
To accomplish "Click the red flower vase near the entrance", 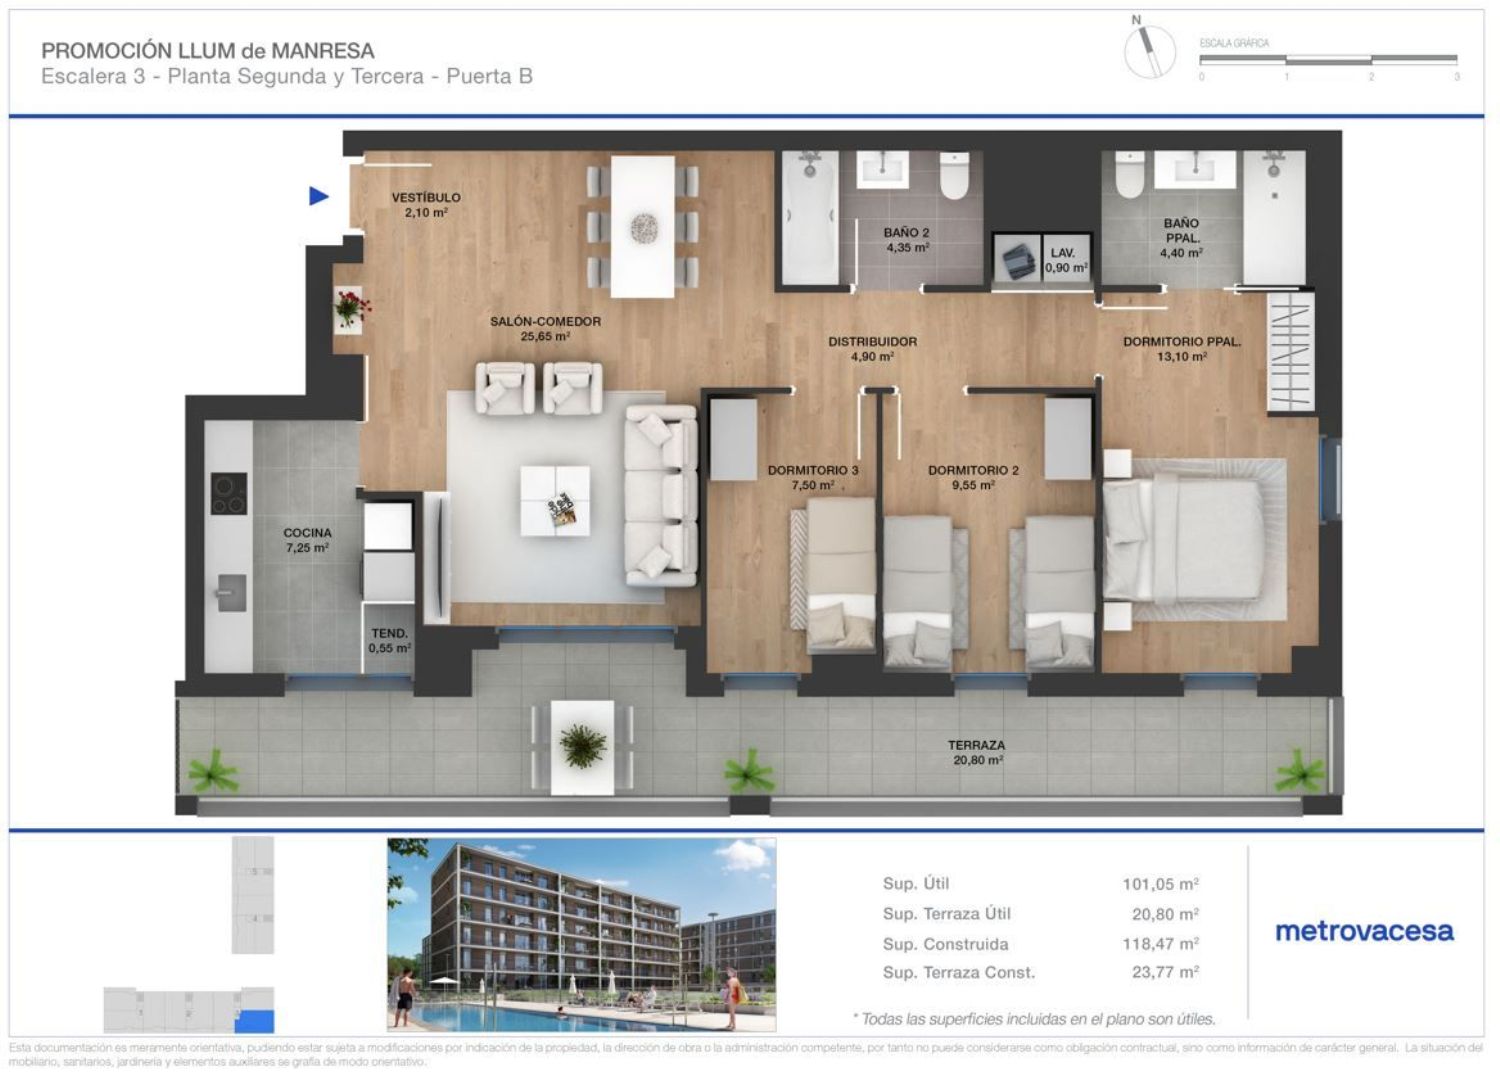I will click(x=349, y=306).
